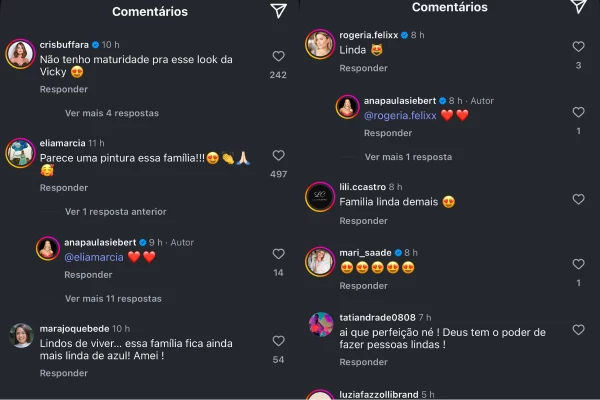Tap the share icon in left Comentários header
Image resolution: width=600 pixels, height=400 pixels.
(x=279, y=11)
